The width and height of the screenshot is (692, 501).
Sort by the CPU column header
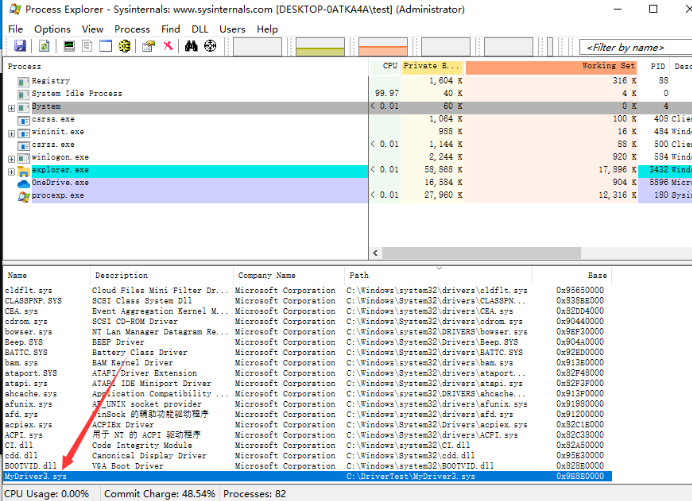[385, 66]
